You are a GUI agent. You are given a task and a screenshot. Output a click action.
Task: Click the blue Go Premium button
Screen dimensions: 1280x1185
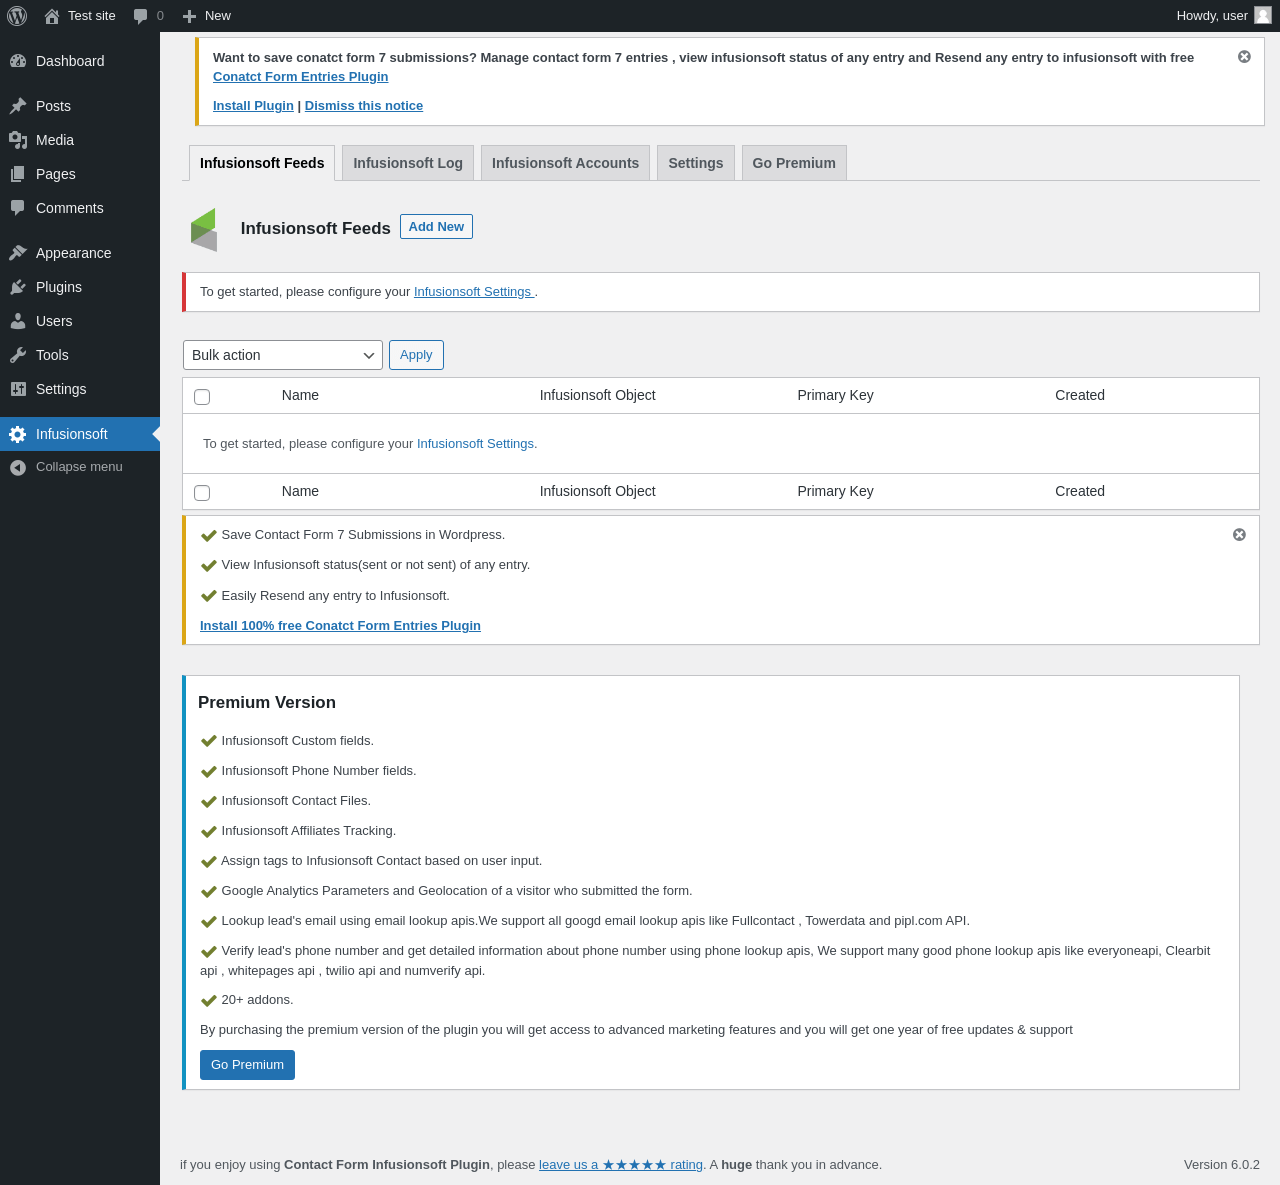coord(247,1065)
